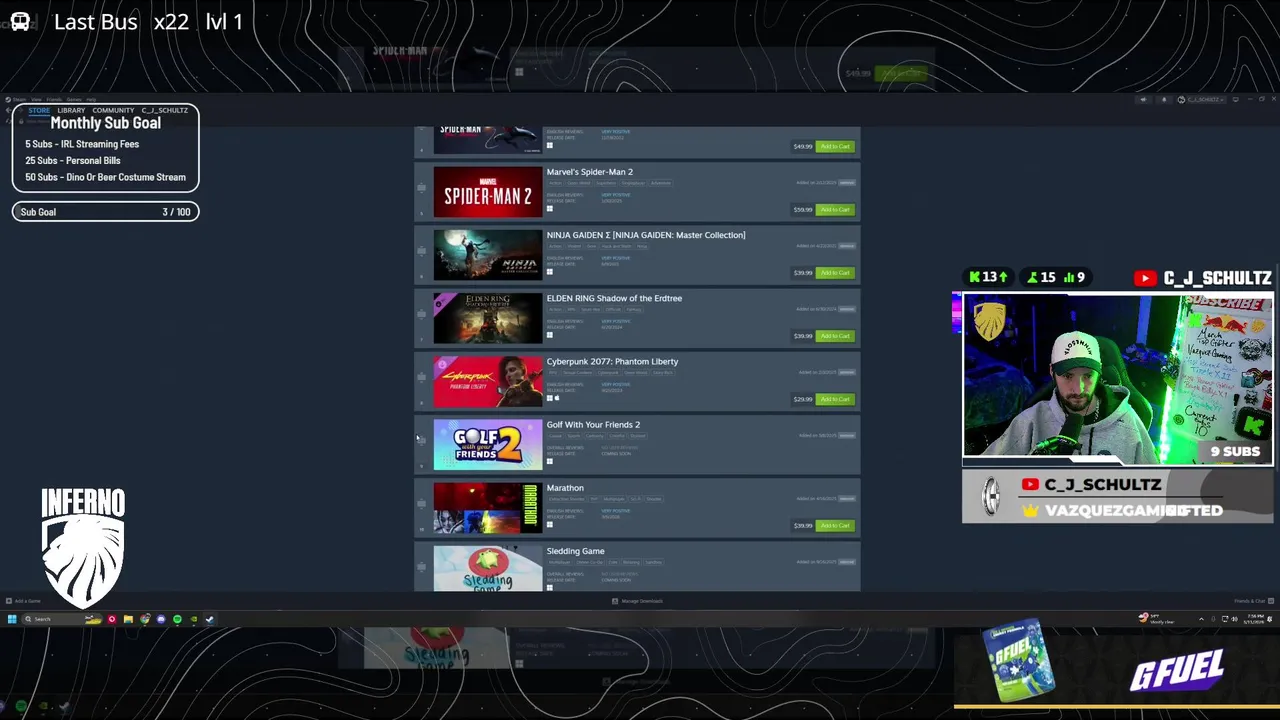Remove Cyberpunk 2077: Phantom Liberty from wishlist
Screen dimensions: 1280x720
pos(847,372)
